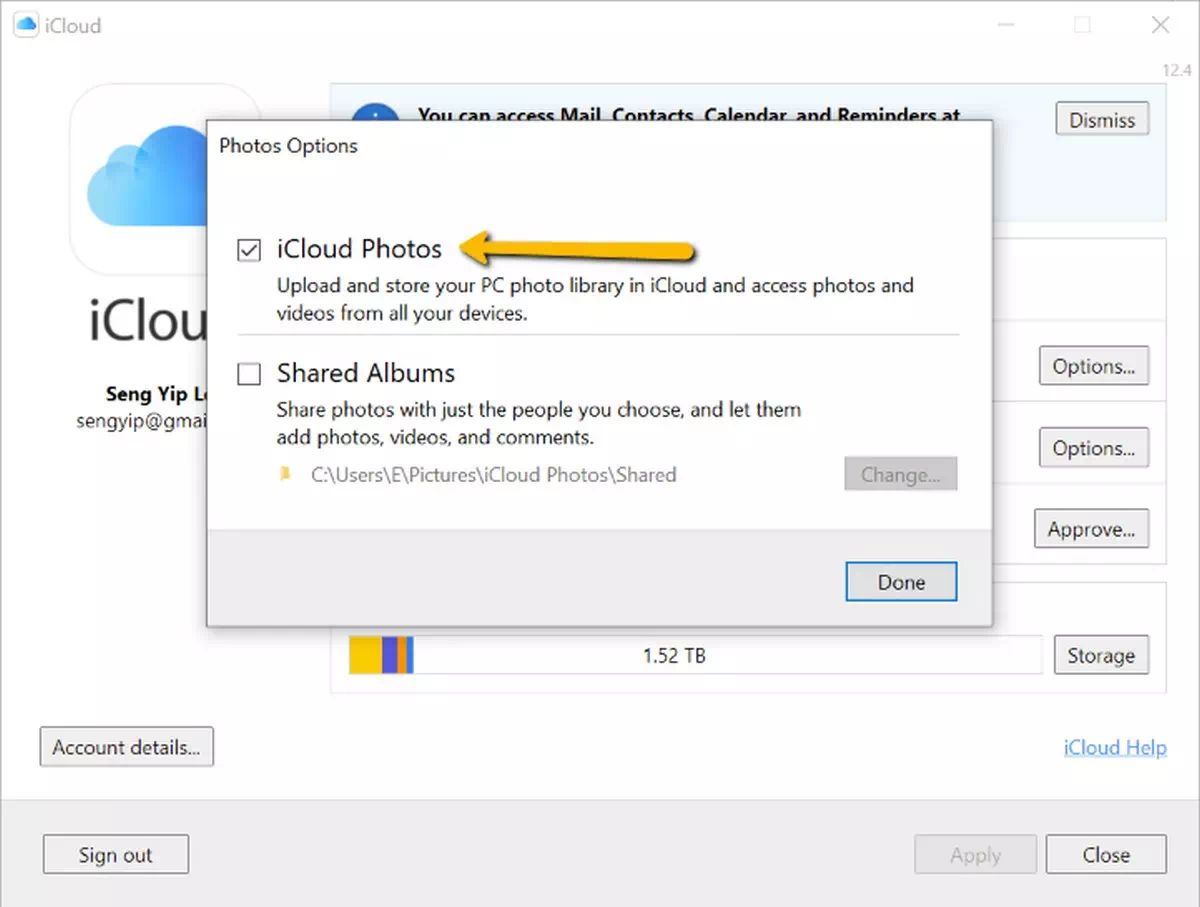This screenshot has height=907, width=1200.
Task: Maximize the iCloud window
Action: tap(1082, 26)
